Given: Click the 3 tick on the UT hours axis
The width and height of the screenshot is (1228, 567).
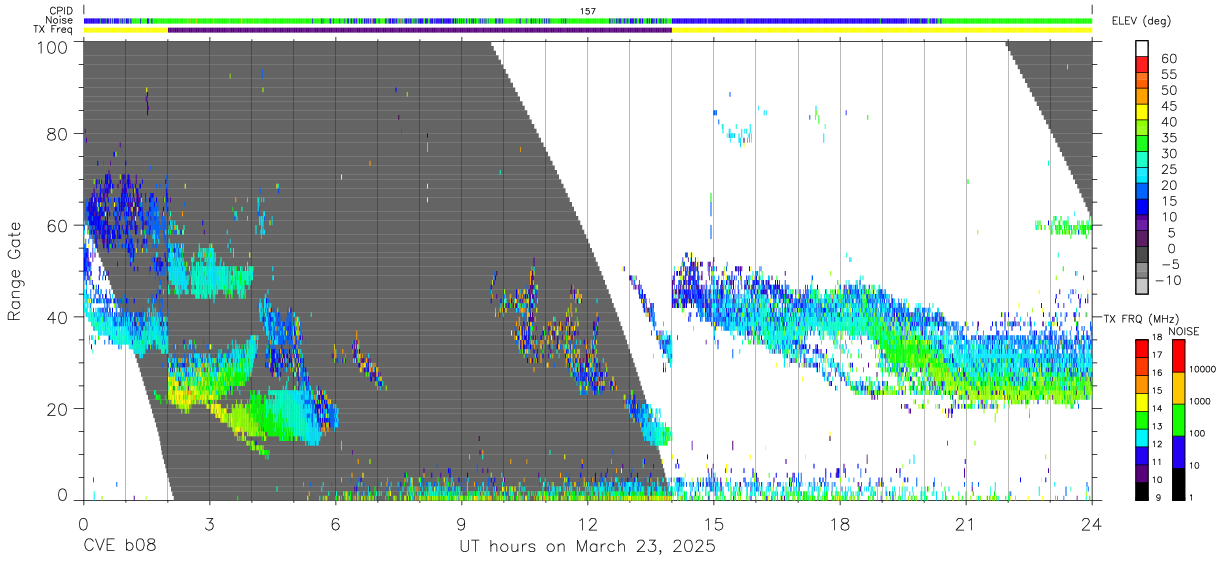Looking at the screenshot, I should click(209, 523).
